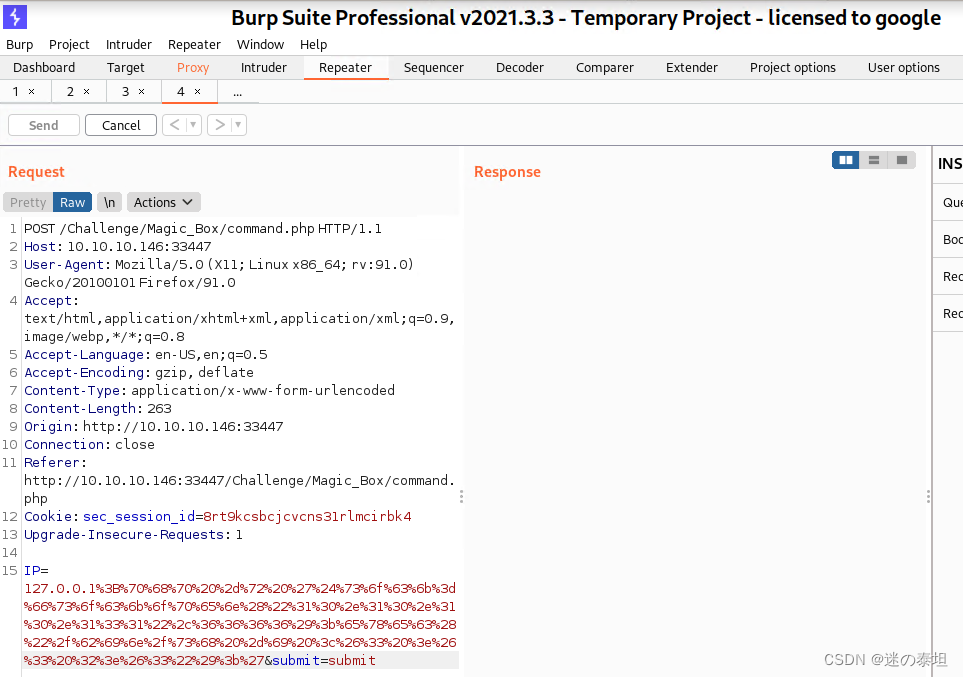Close Repeater tab 3

point(141,92)
